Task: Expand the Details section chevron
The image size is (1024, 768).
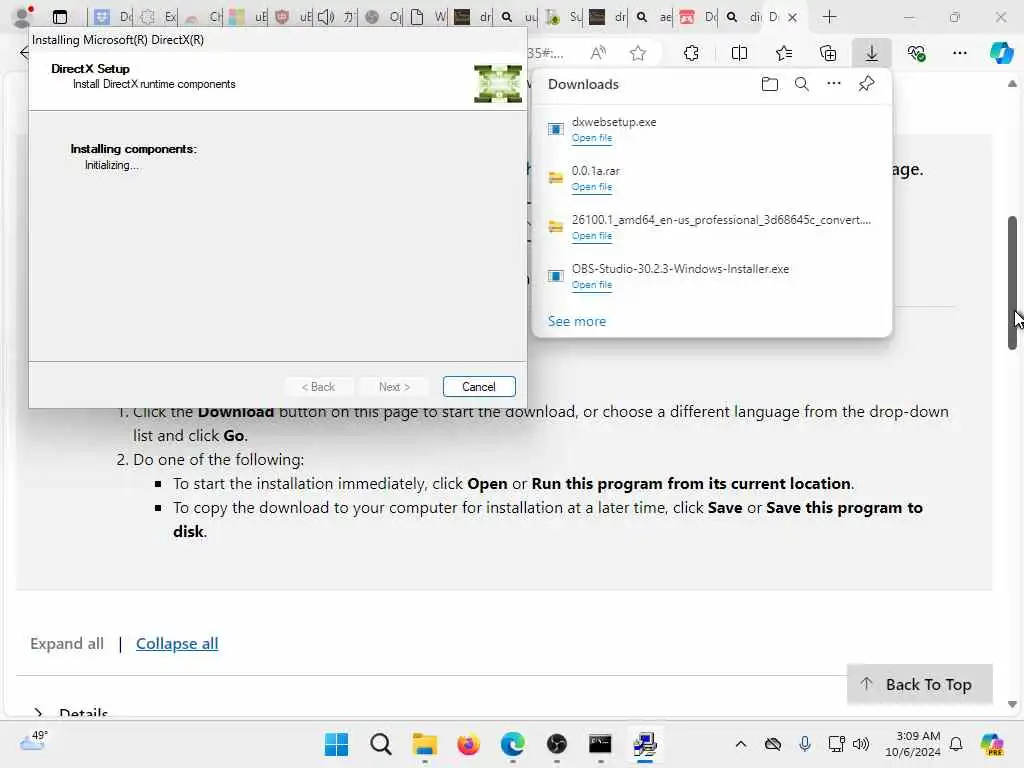Action: [x=39, y=713]
